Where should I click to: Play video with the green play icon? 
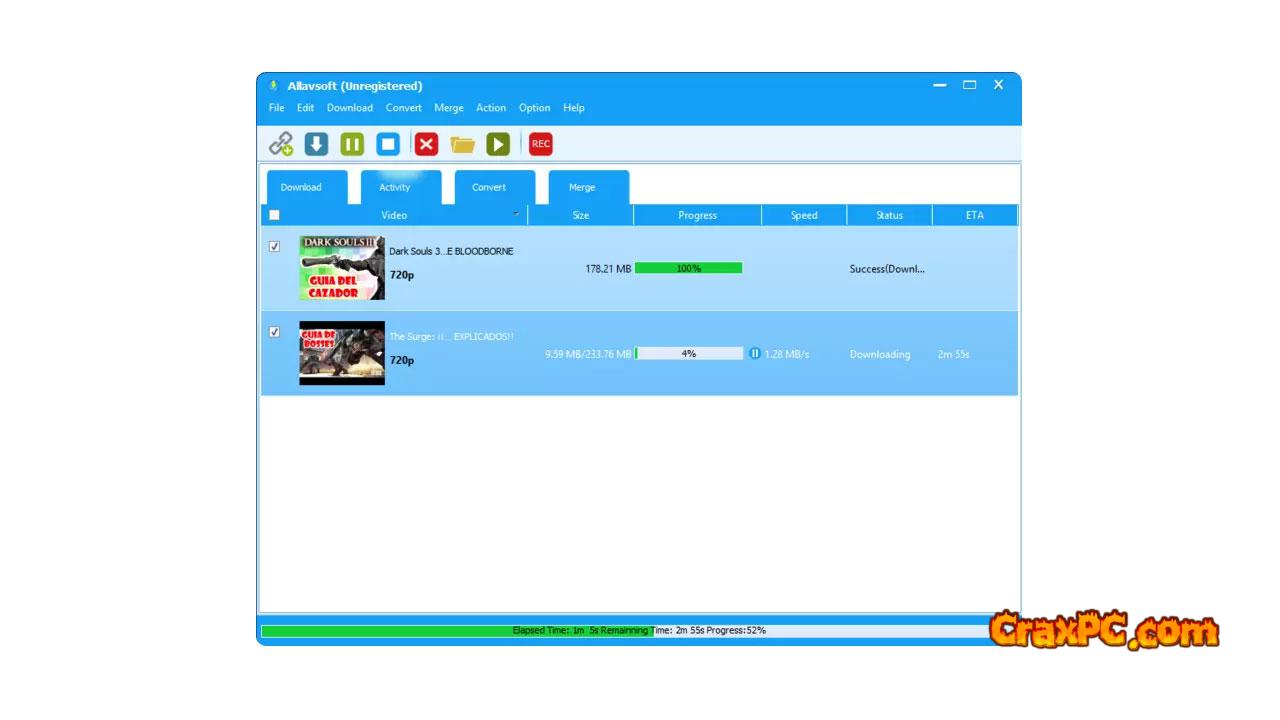coord(498,144)
